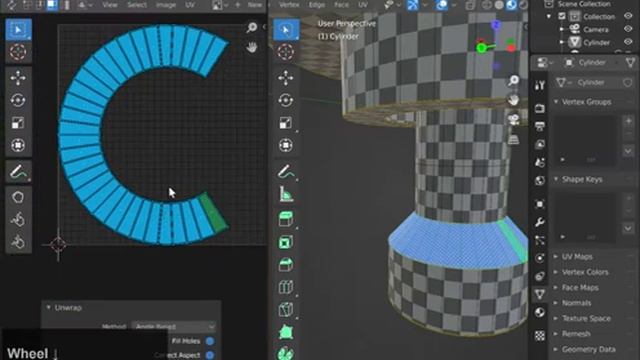Pick the Annotate tool in 3D viewport

point(286,172)
